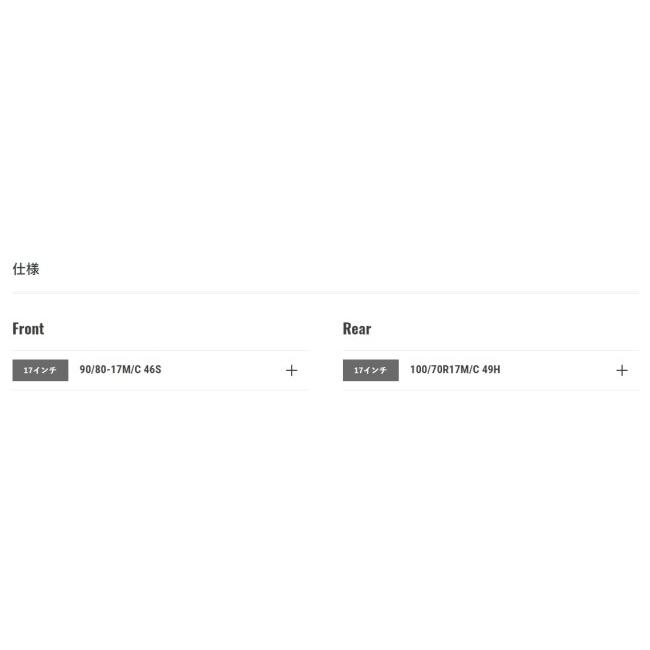Image resolution: width=650 pixels, height=650 pixels.
Task: Select the Rear section heading
Action: point(357,329)
